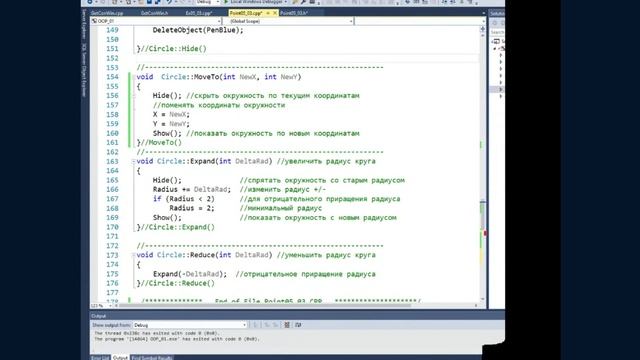The image size is (640, 360).
Task: Expand the highlighted Solution Explorer tree item
Action: pyautogui.click(x=501, y=89)
